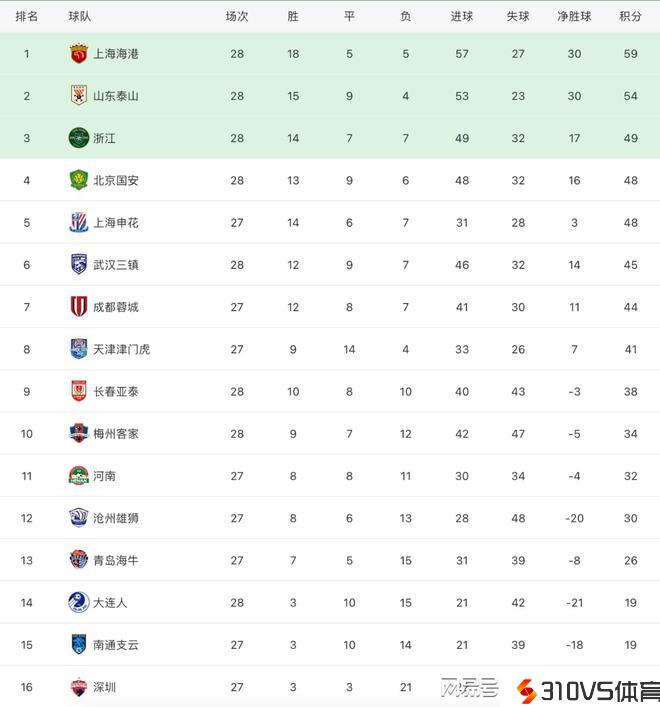Open the Cangzhou Mighty Lions (沧州雄狮) team link

116,518
